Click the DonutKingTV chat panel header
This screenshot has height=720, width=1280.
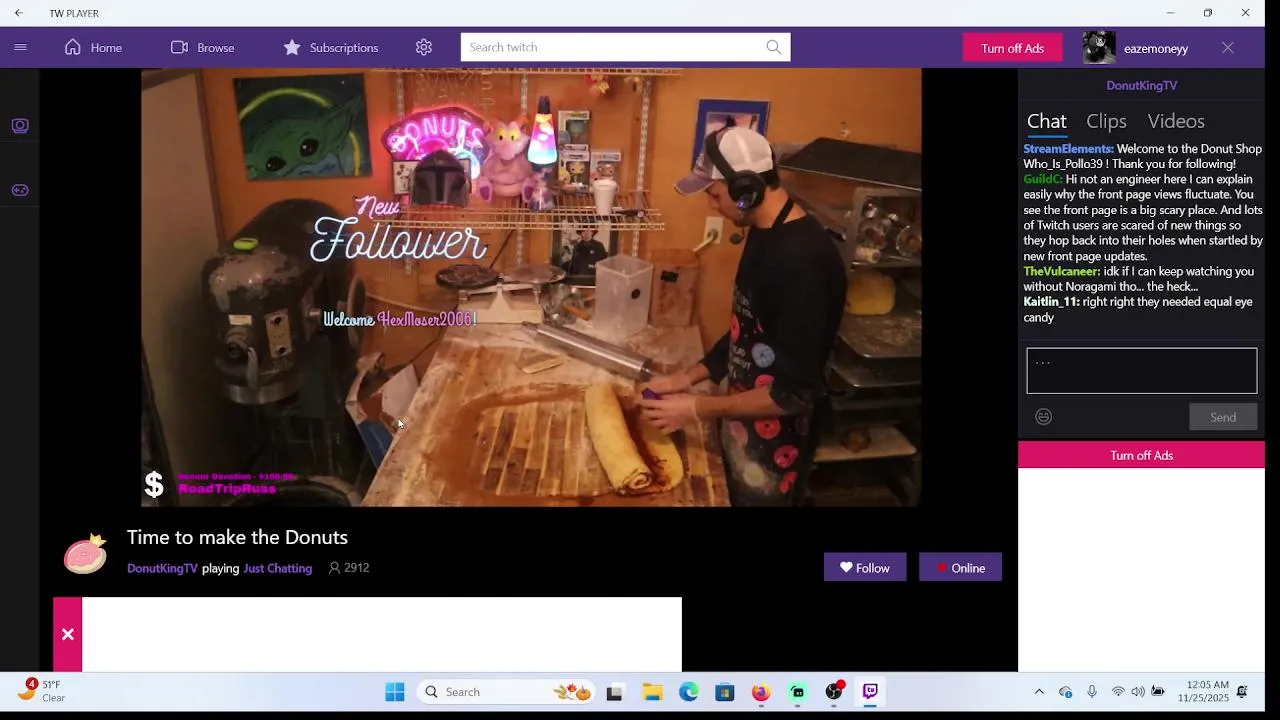(x=1141, y=86)
